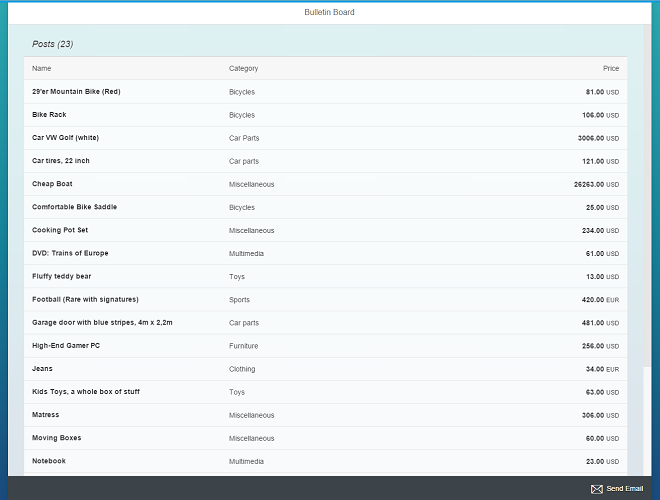660x500 pixels.
Task: Select Football (Rare with signatures) listing
Action: (85, 299)
